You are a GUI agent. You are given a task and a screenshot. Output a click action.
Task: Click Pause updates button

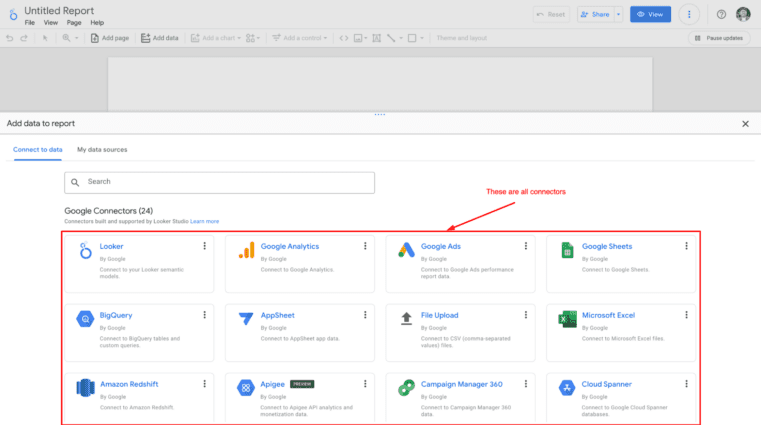coord(719,38)
